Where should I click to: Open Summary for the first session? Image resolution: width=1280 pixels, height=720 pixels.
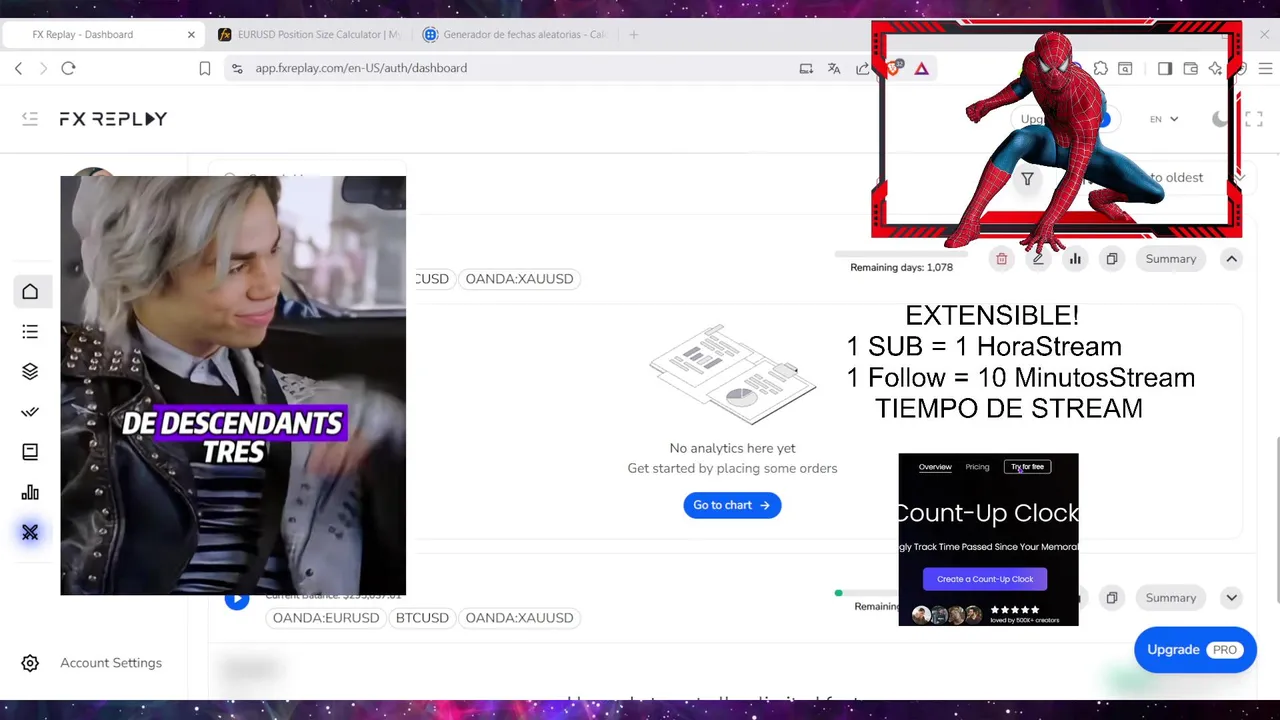[1171, 259]
